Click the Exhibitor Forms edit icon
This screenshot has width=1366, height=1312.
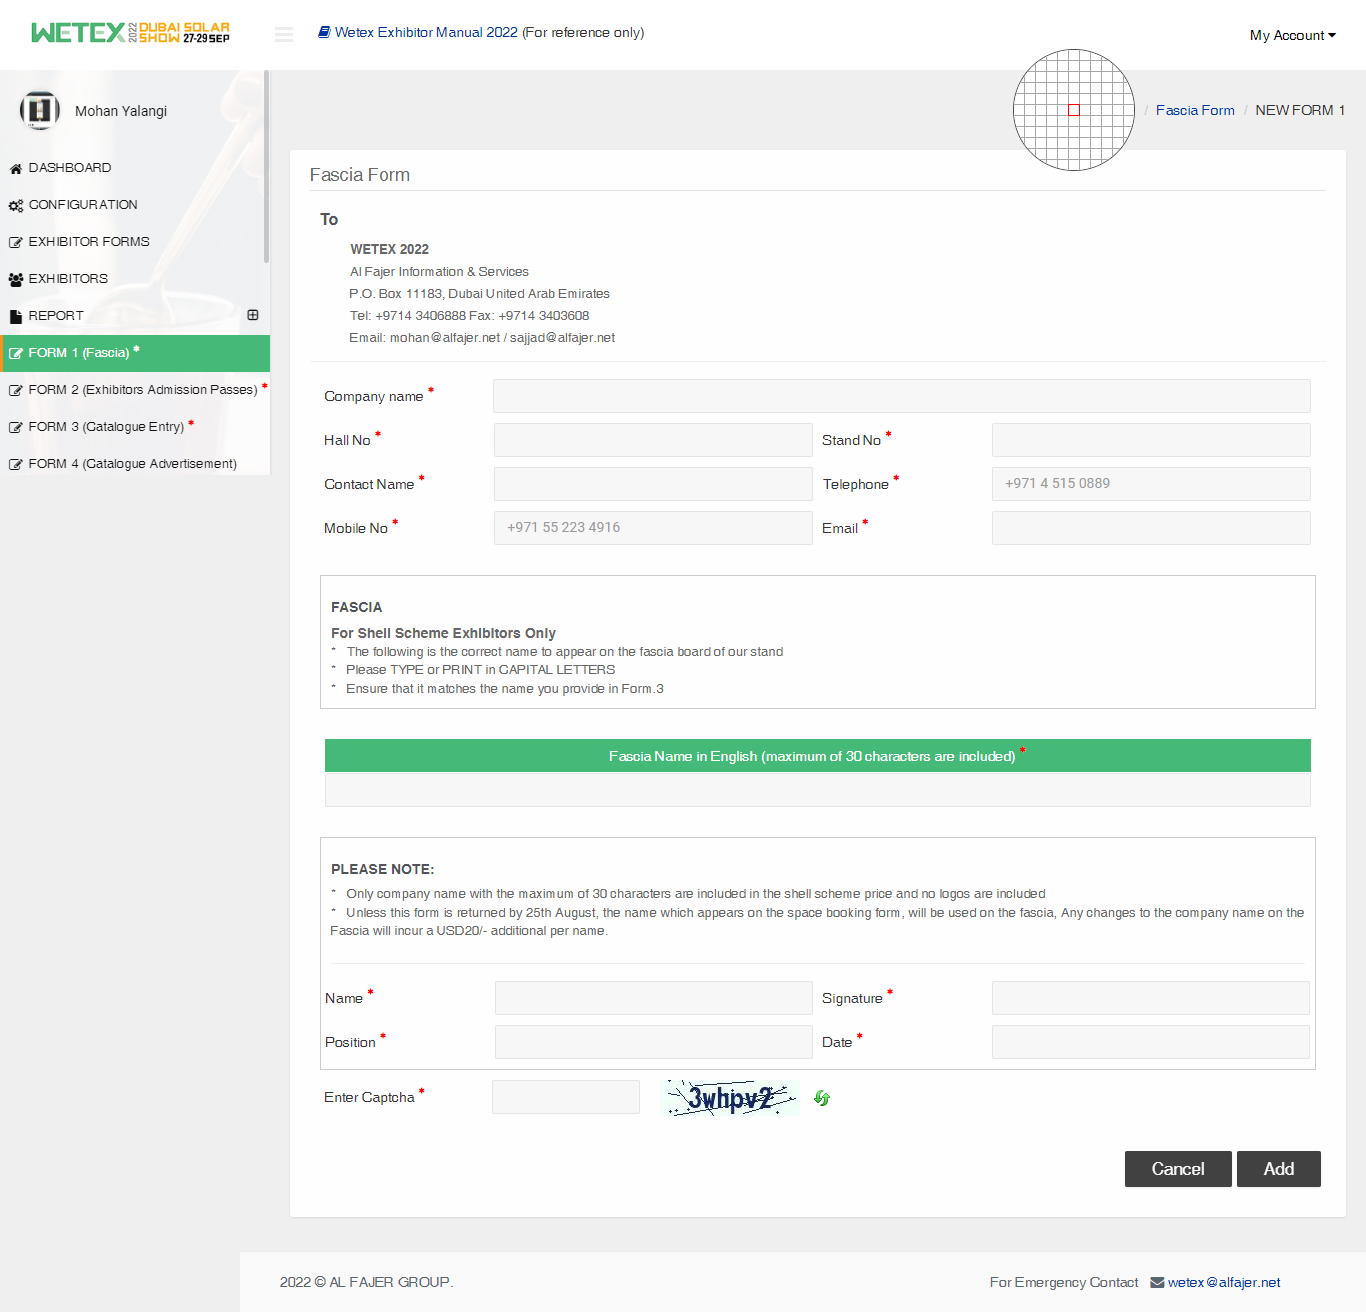pos(16,242)
